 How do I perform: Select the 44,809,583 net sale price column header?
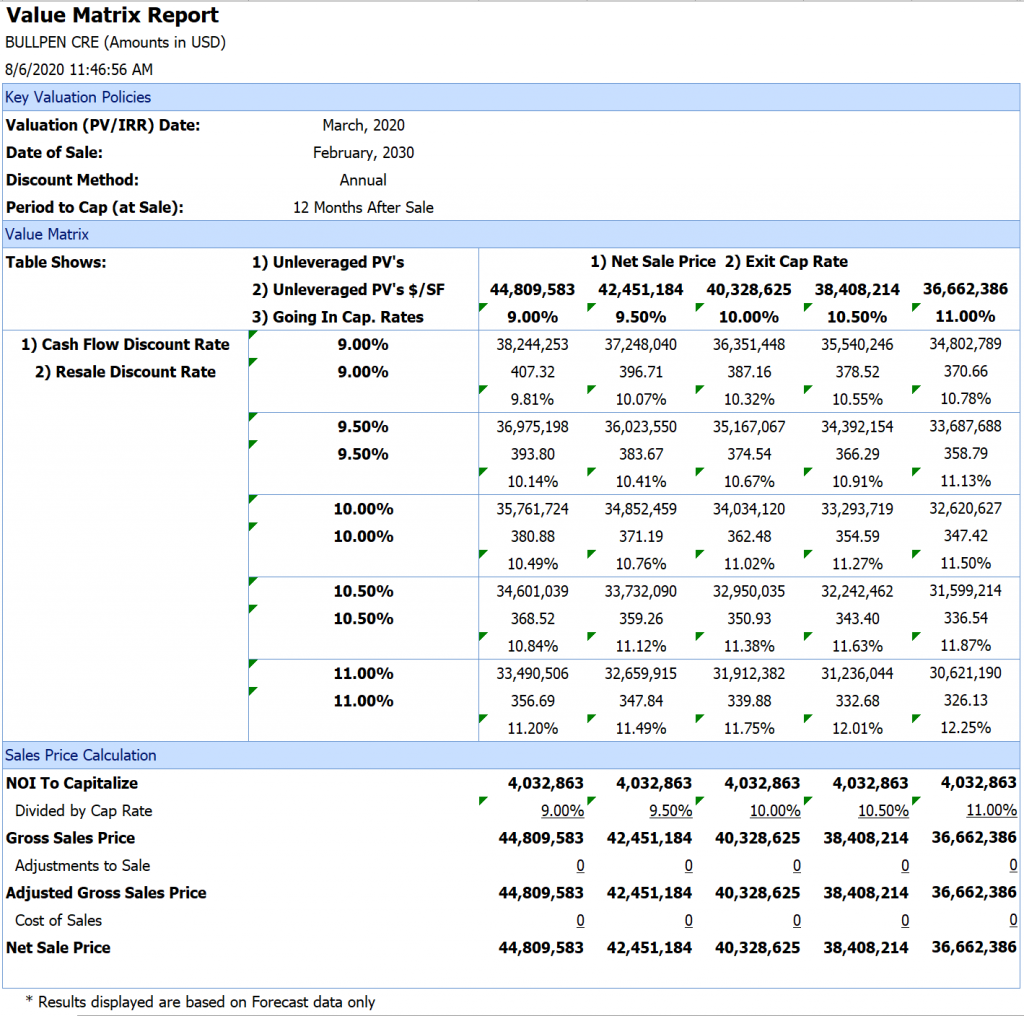tap(532, 289)
